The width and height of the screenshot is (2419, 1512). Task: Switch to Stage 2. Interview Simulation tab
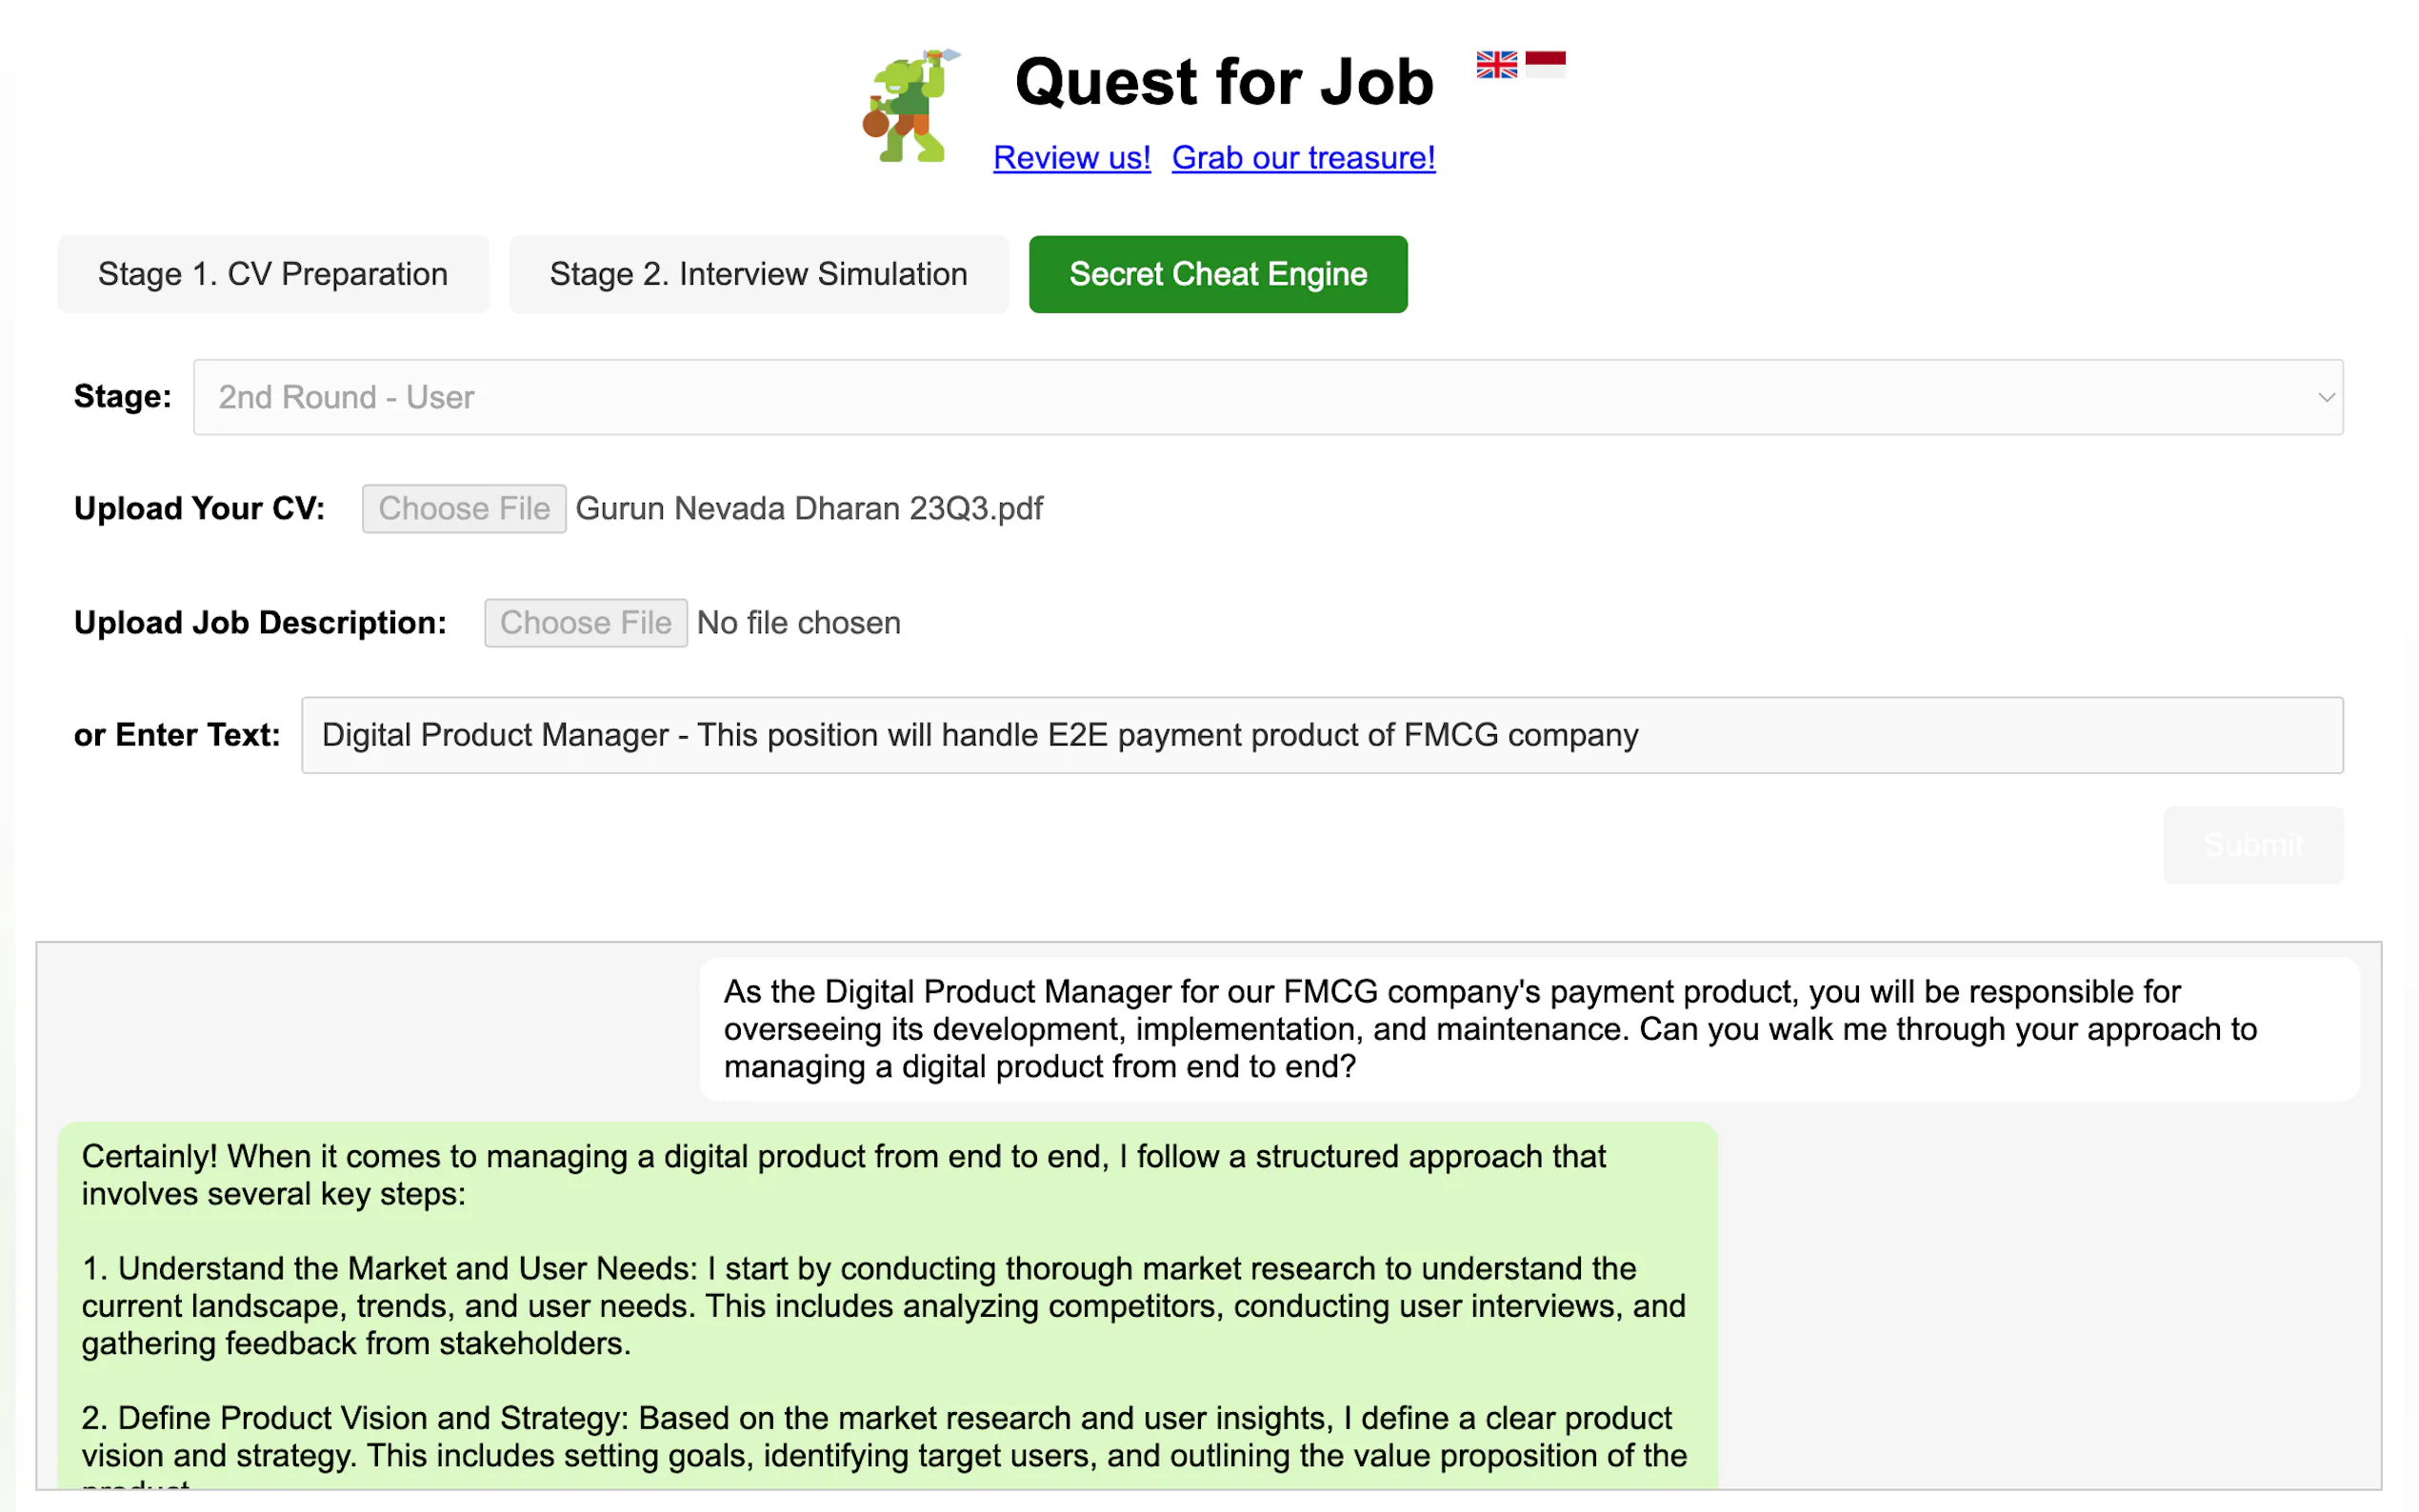click(758, 274)
